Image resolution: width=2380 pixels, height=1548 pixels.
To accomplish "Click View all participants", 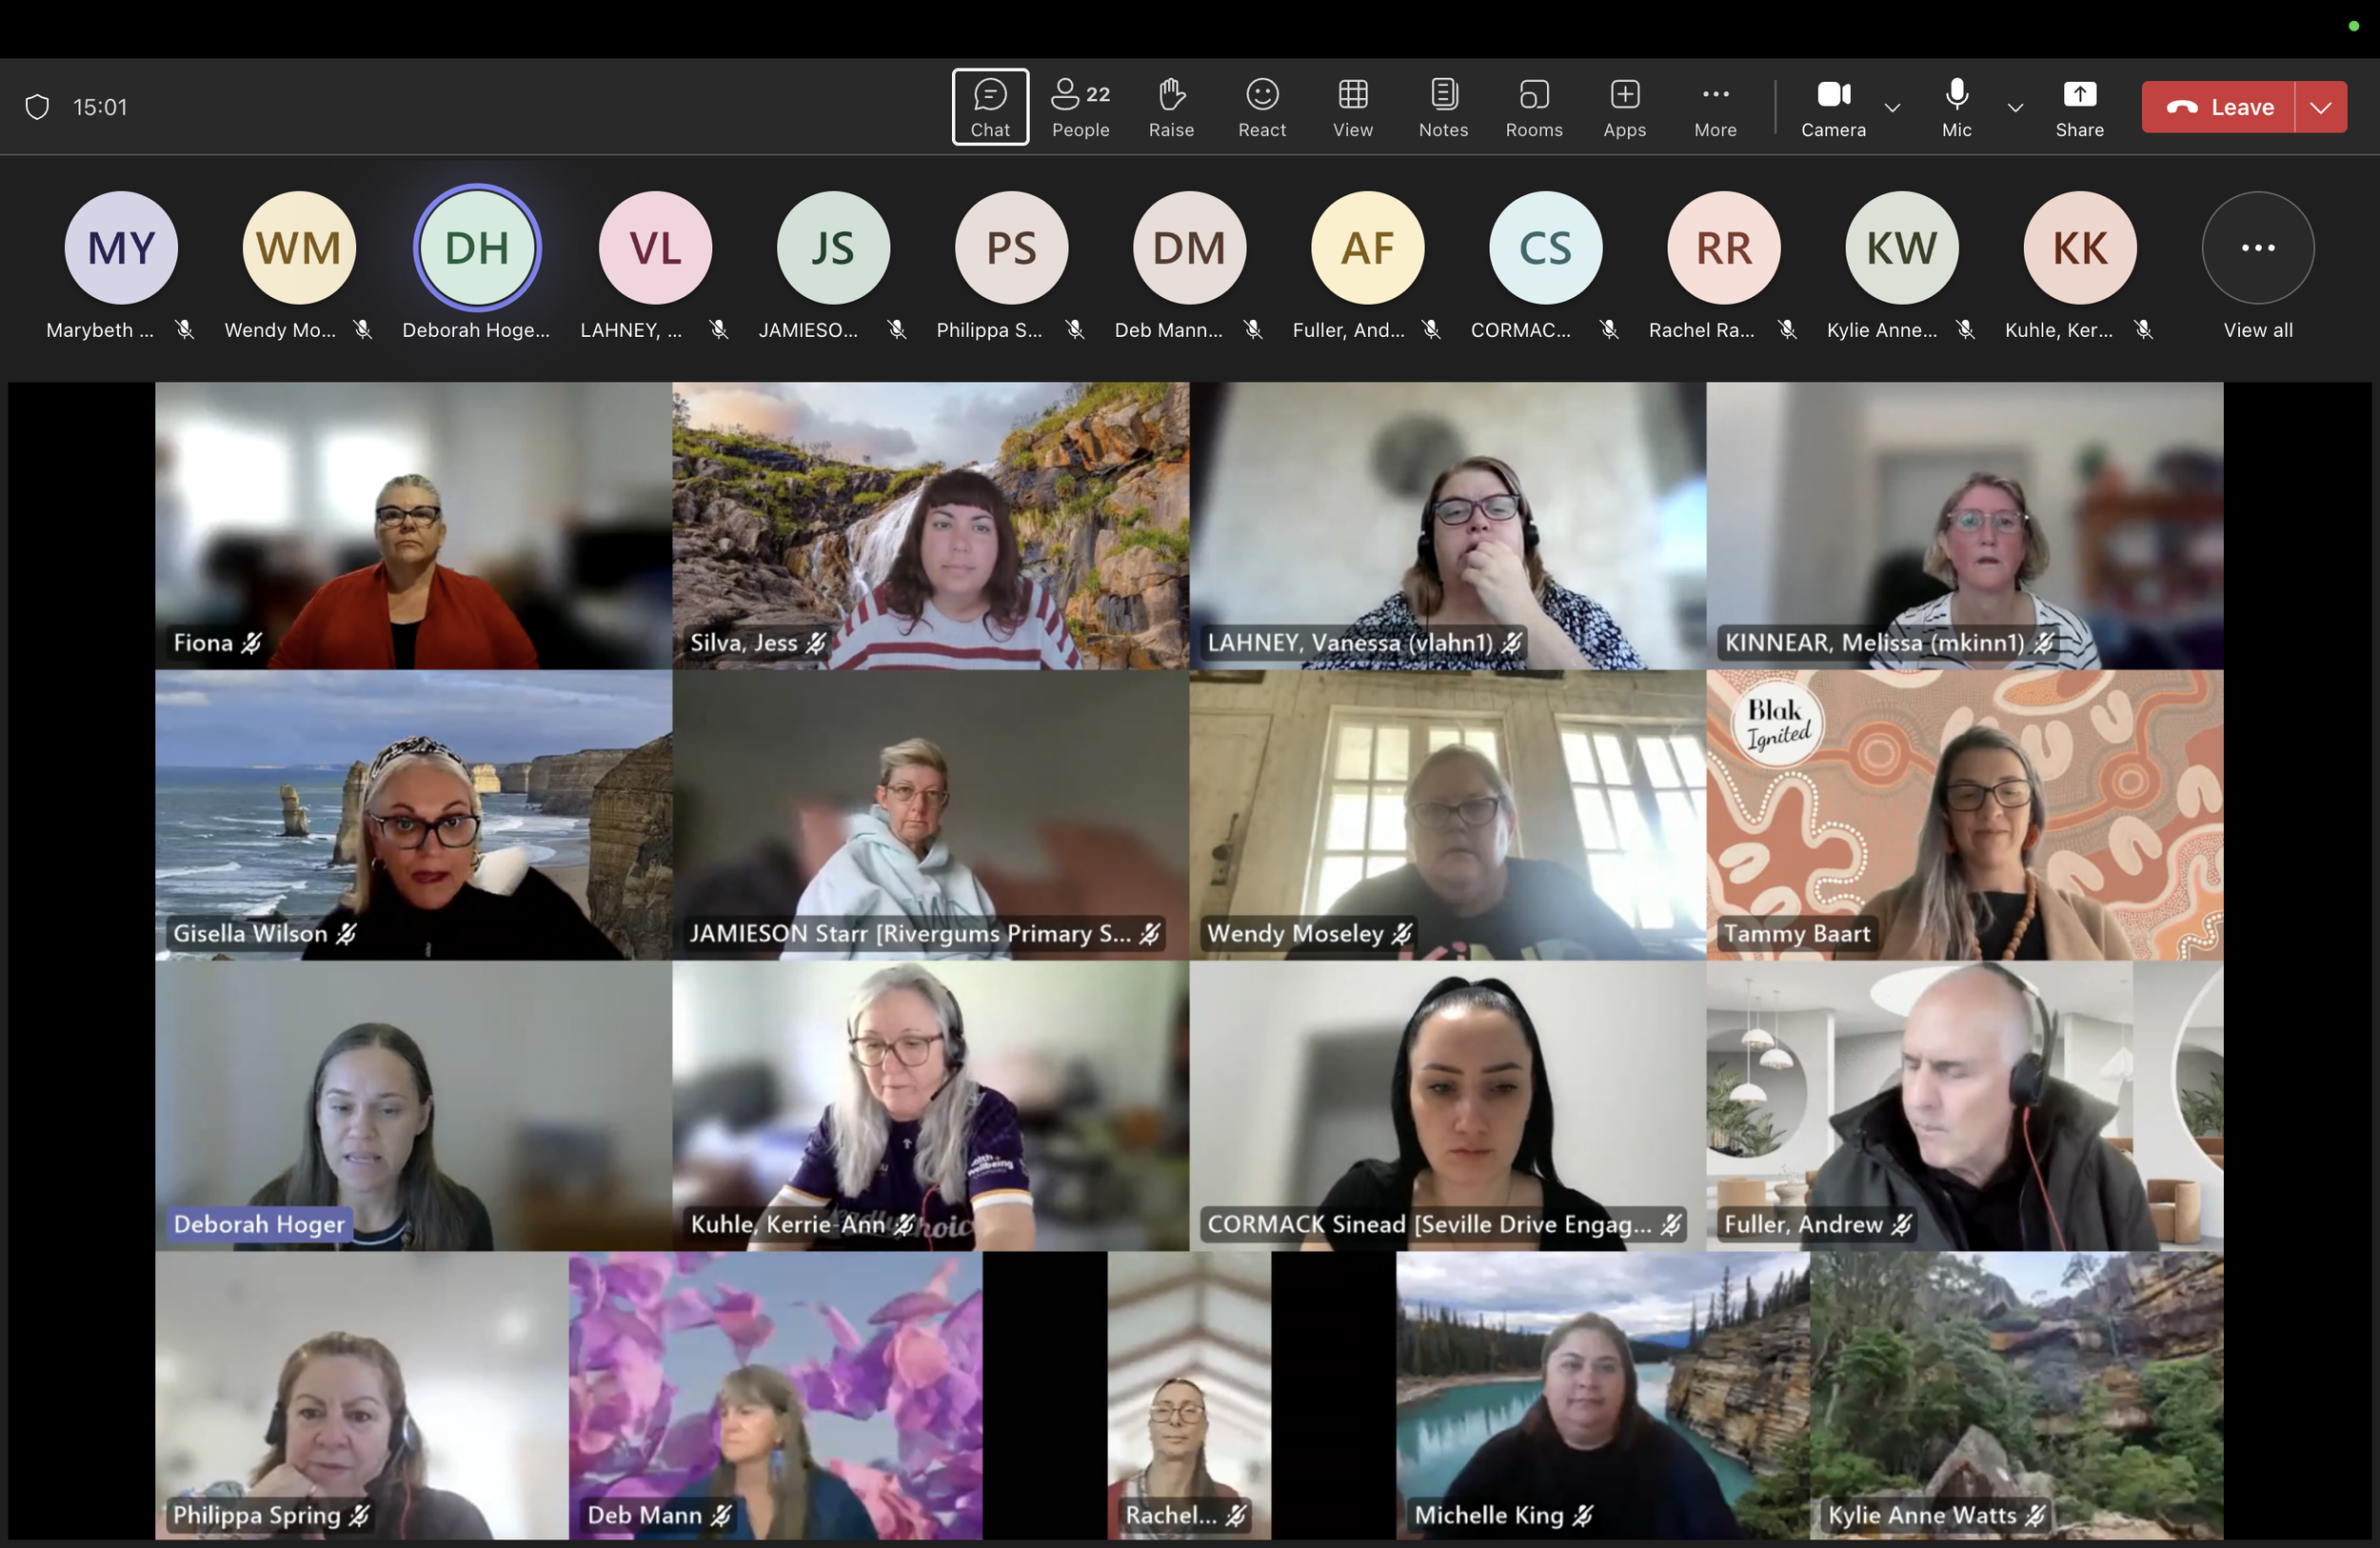I will tap(2257, 329).
